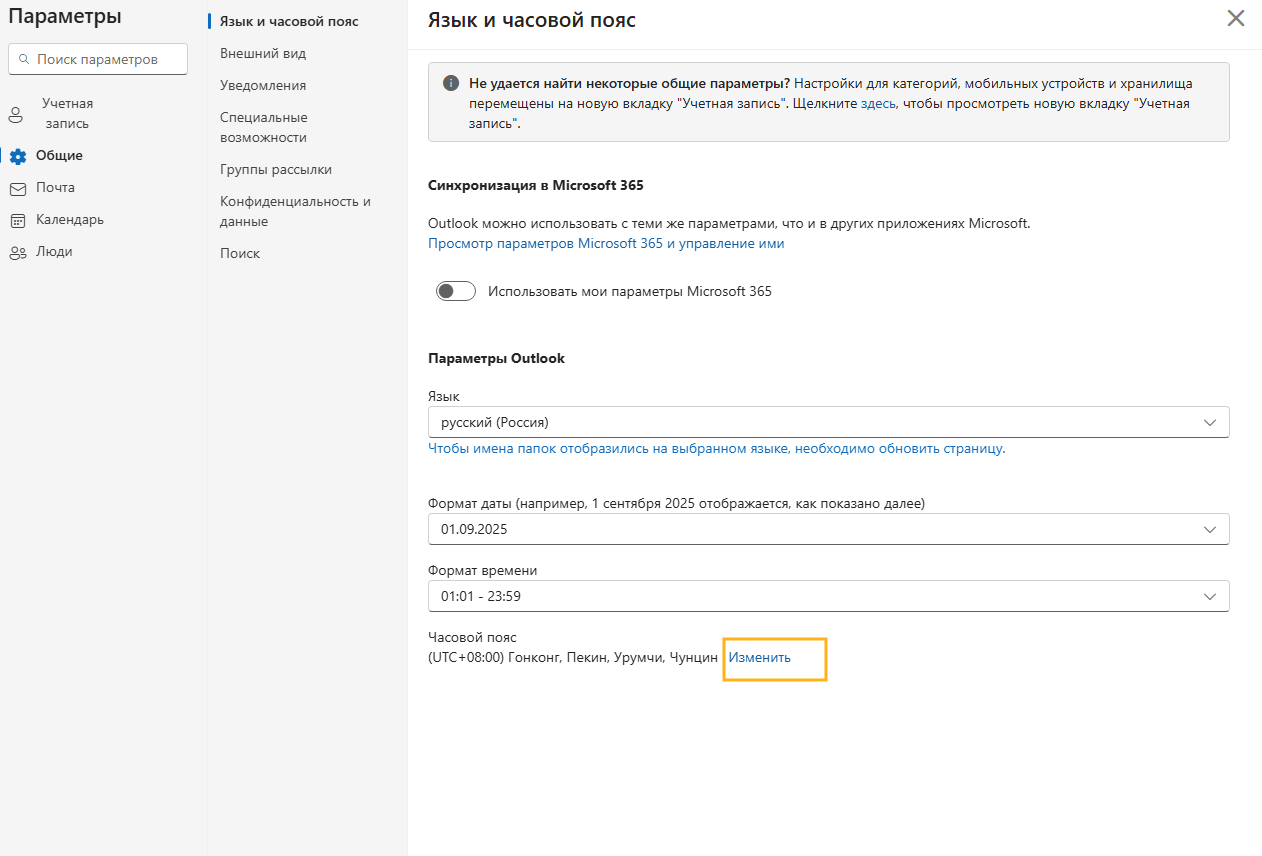Open Просмотр параметров Microsoft 365 link
The image size is (1262, 856).
pyautogui.click(x=606, y=243)
